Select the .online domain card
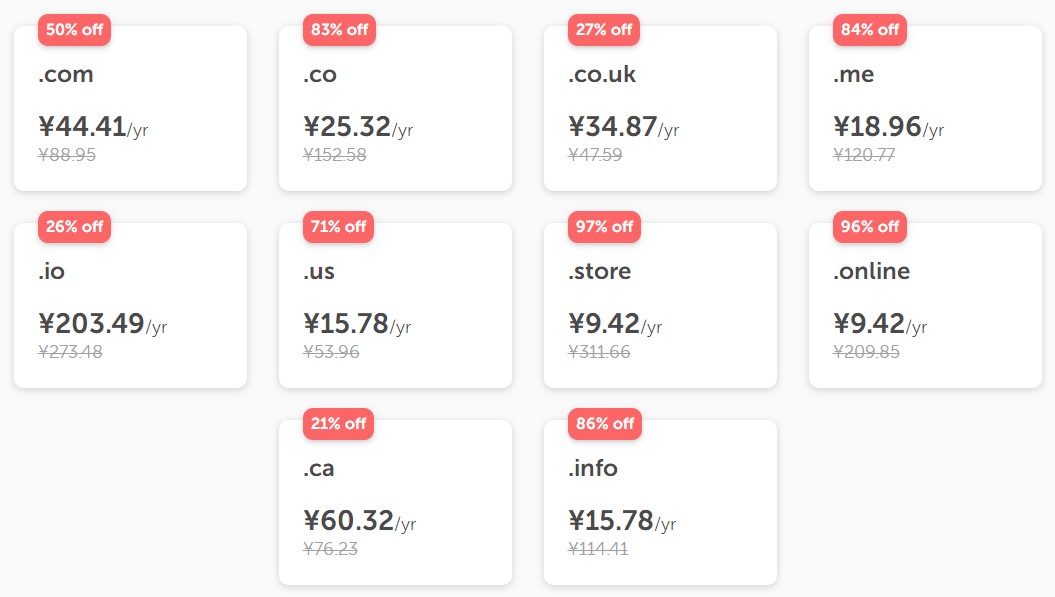 coord(925,305)
